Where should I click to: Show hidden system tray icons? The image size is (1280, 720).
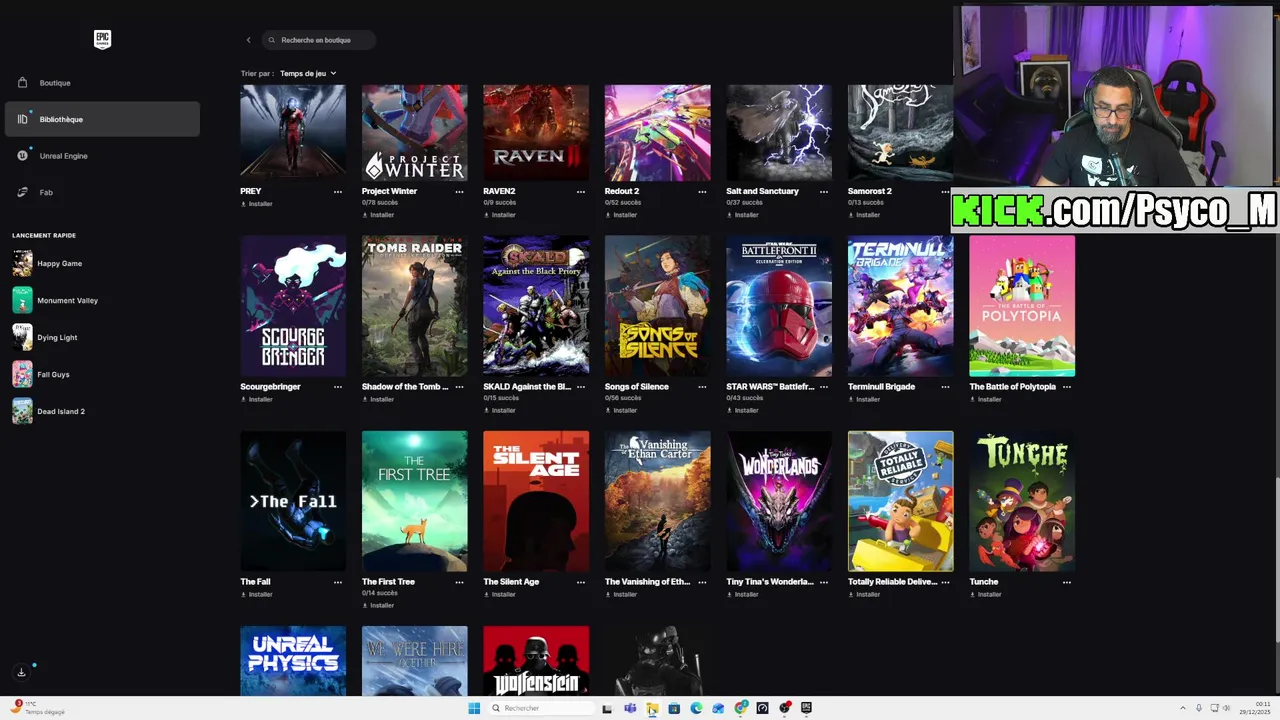pyautogui.click(x=1183, y=708)
